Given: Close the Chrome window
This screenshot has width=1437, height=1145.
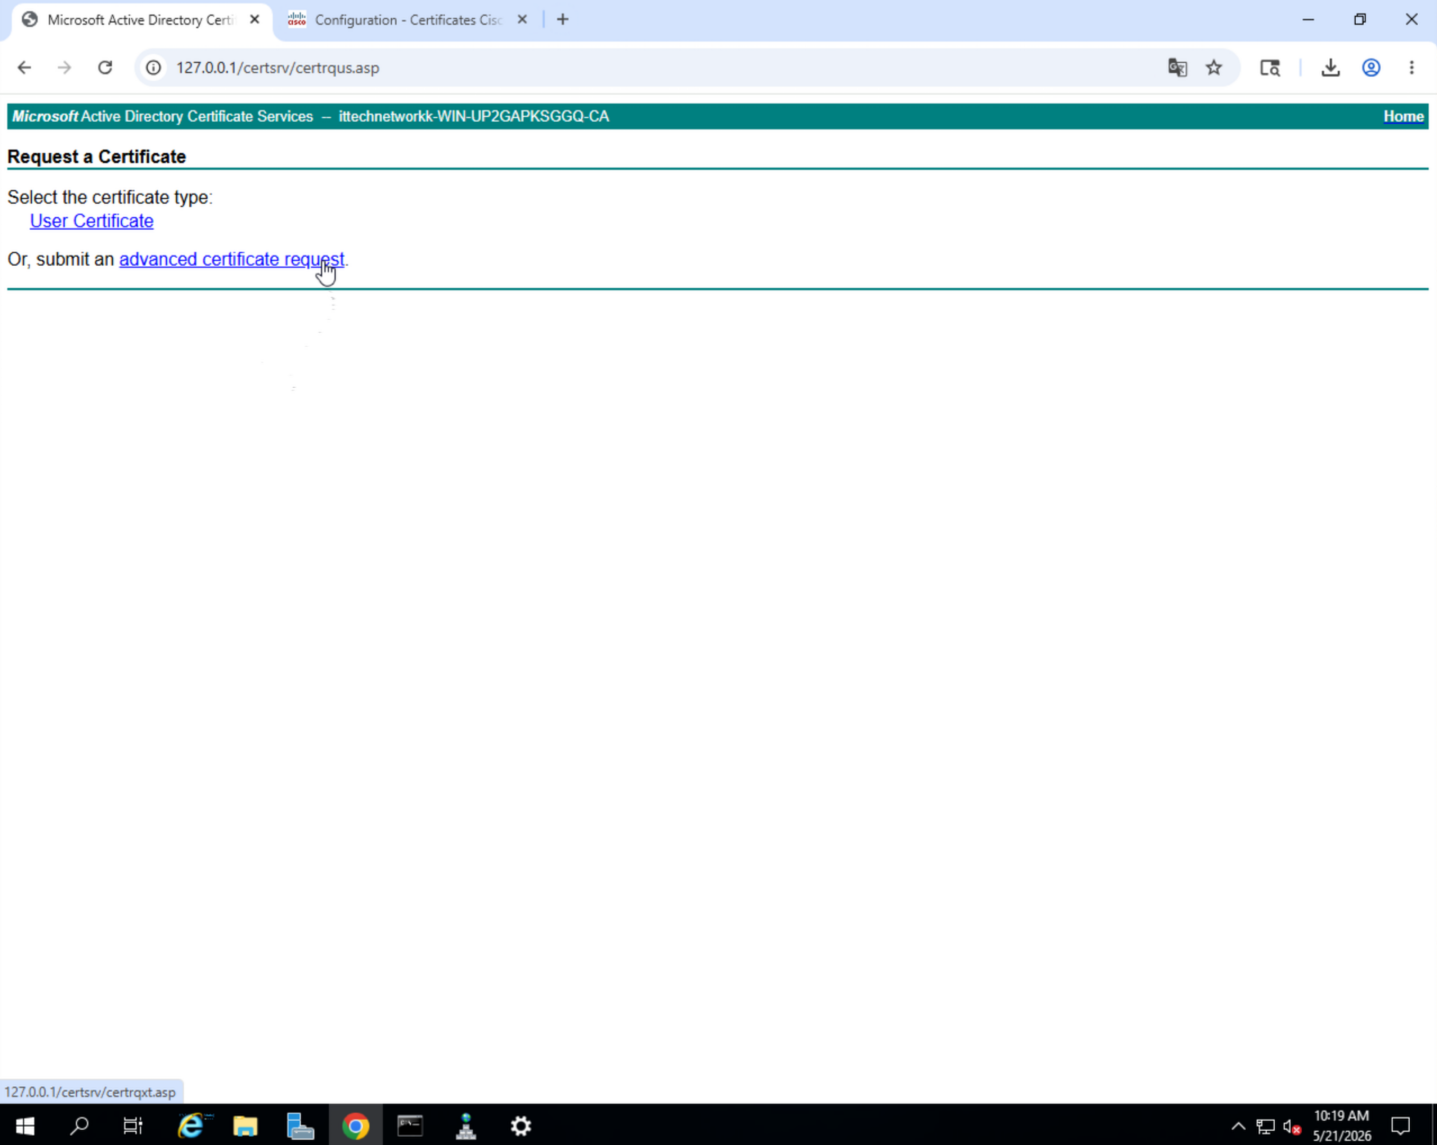Looking at the screenshot, I should tap(1412, 19).
